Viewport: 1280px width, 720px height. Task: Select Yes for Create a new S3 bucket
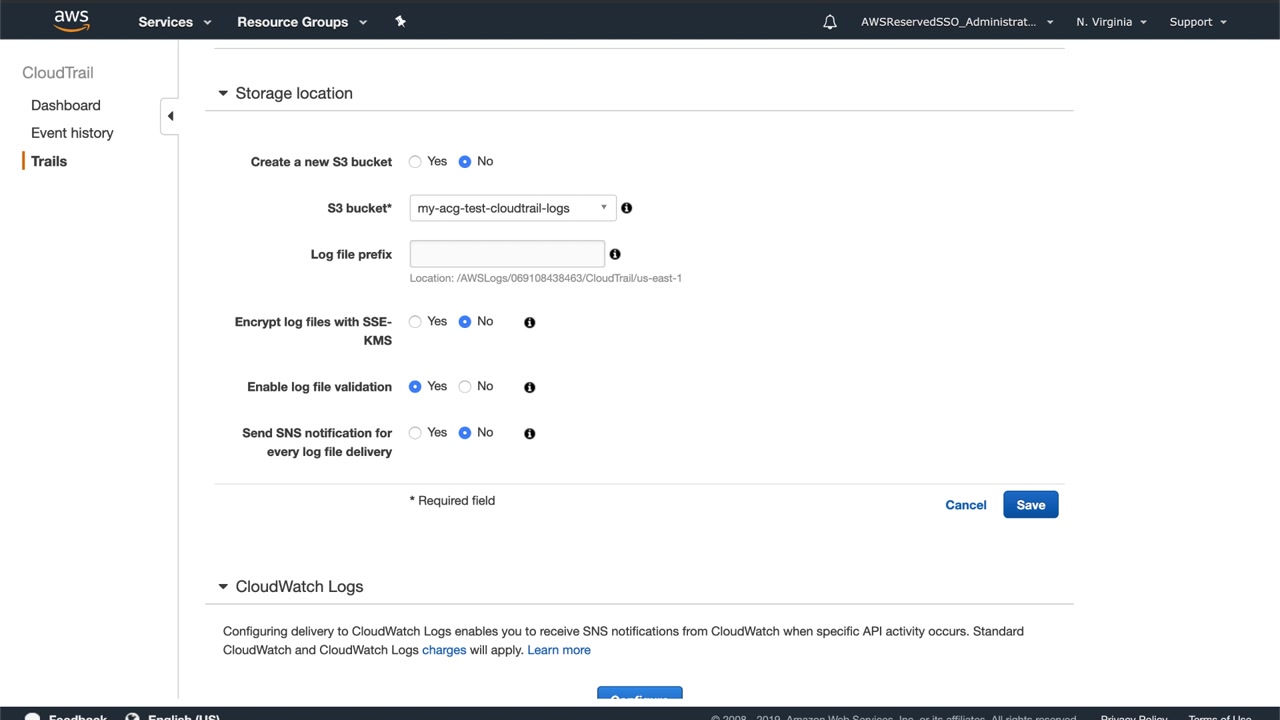[x=415, y=162]
